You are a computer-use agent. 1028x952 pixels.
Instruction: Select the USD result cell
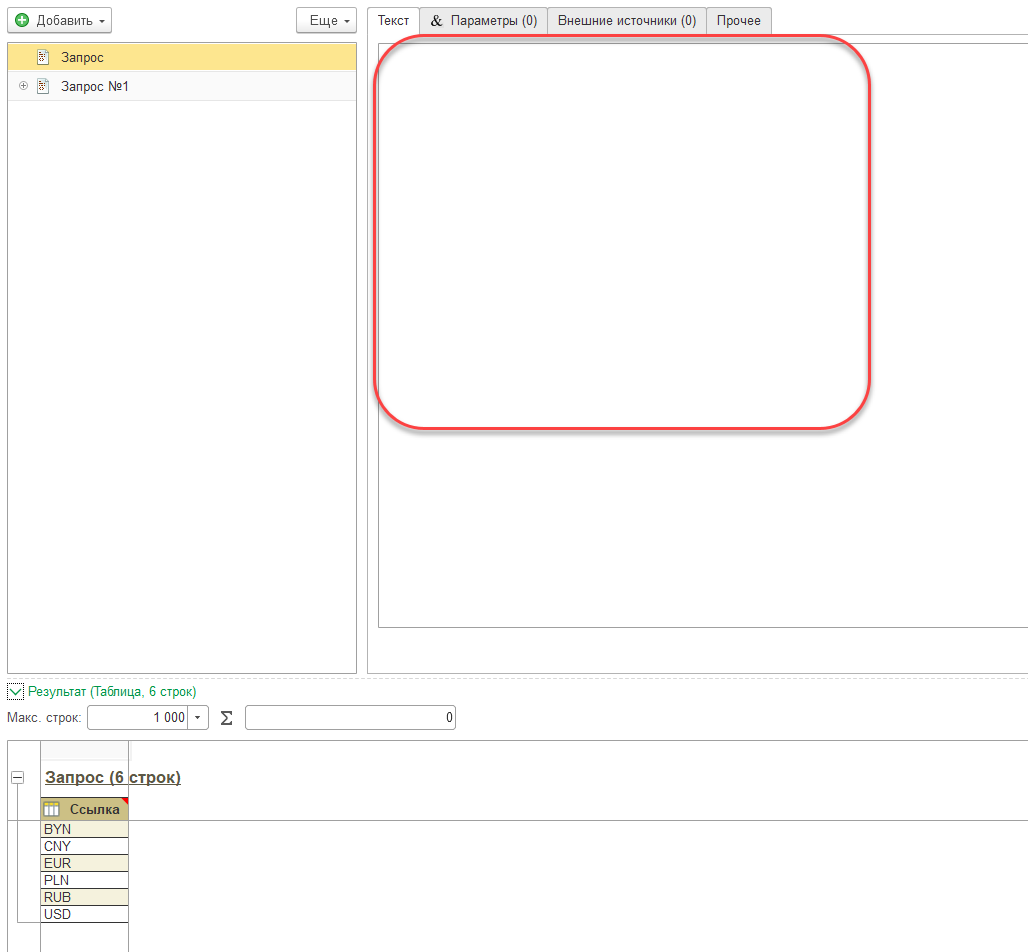85,915
